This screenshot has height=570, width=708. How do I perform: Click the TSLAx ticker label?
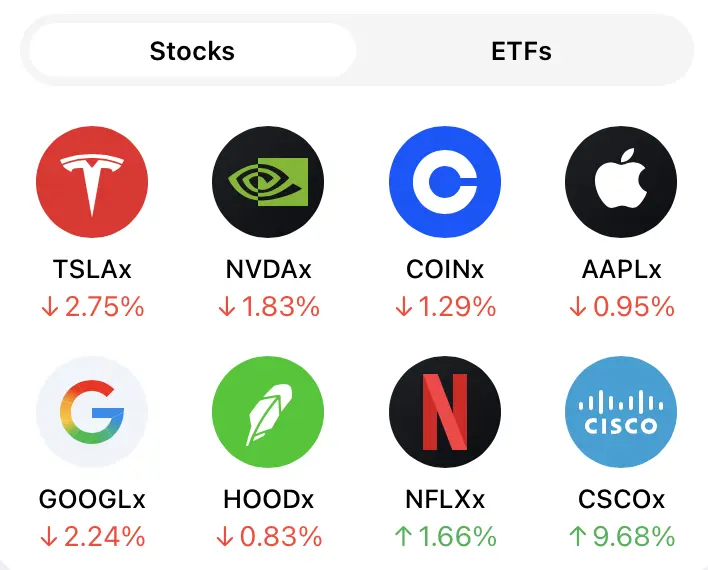point(92,269)
